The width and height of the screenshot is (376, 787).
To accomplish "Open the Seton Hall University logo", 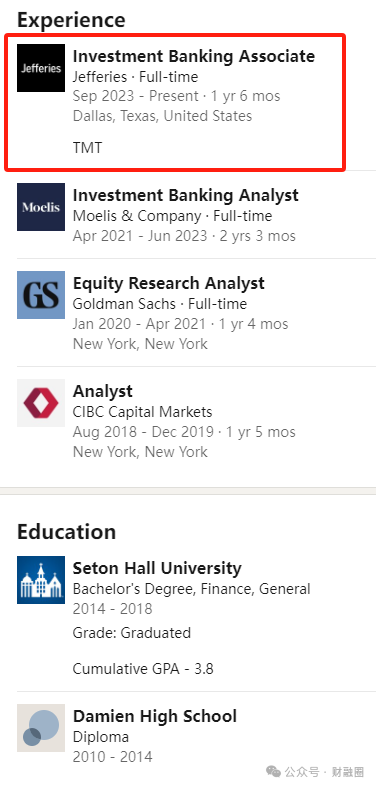I will coord(41,580).
